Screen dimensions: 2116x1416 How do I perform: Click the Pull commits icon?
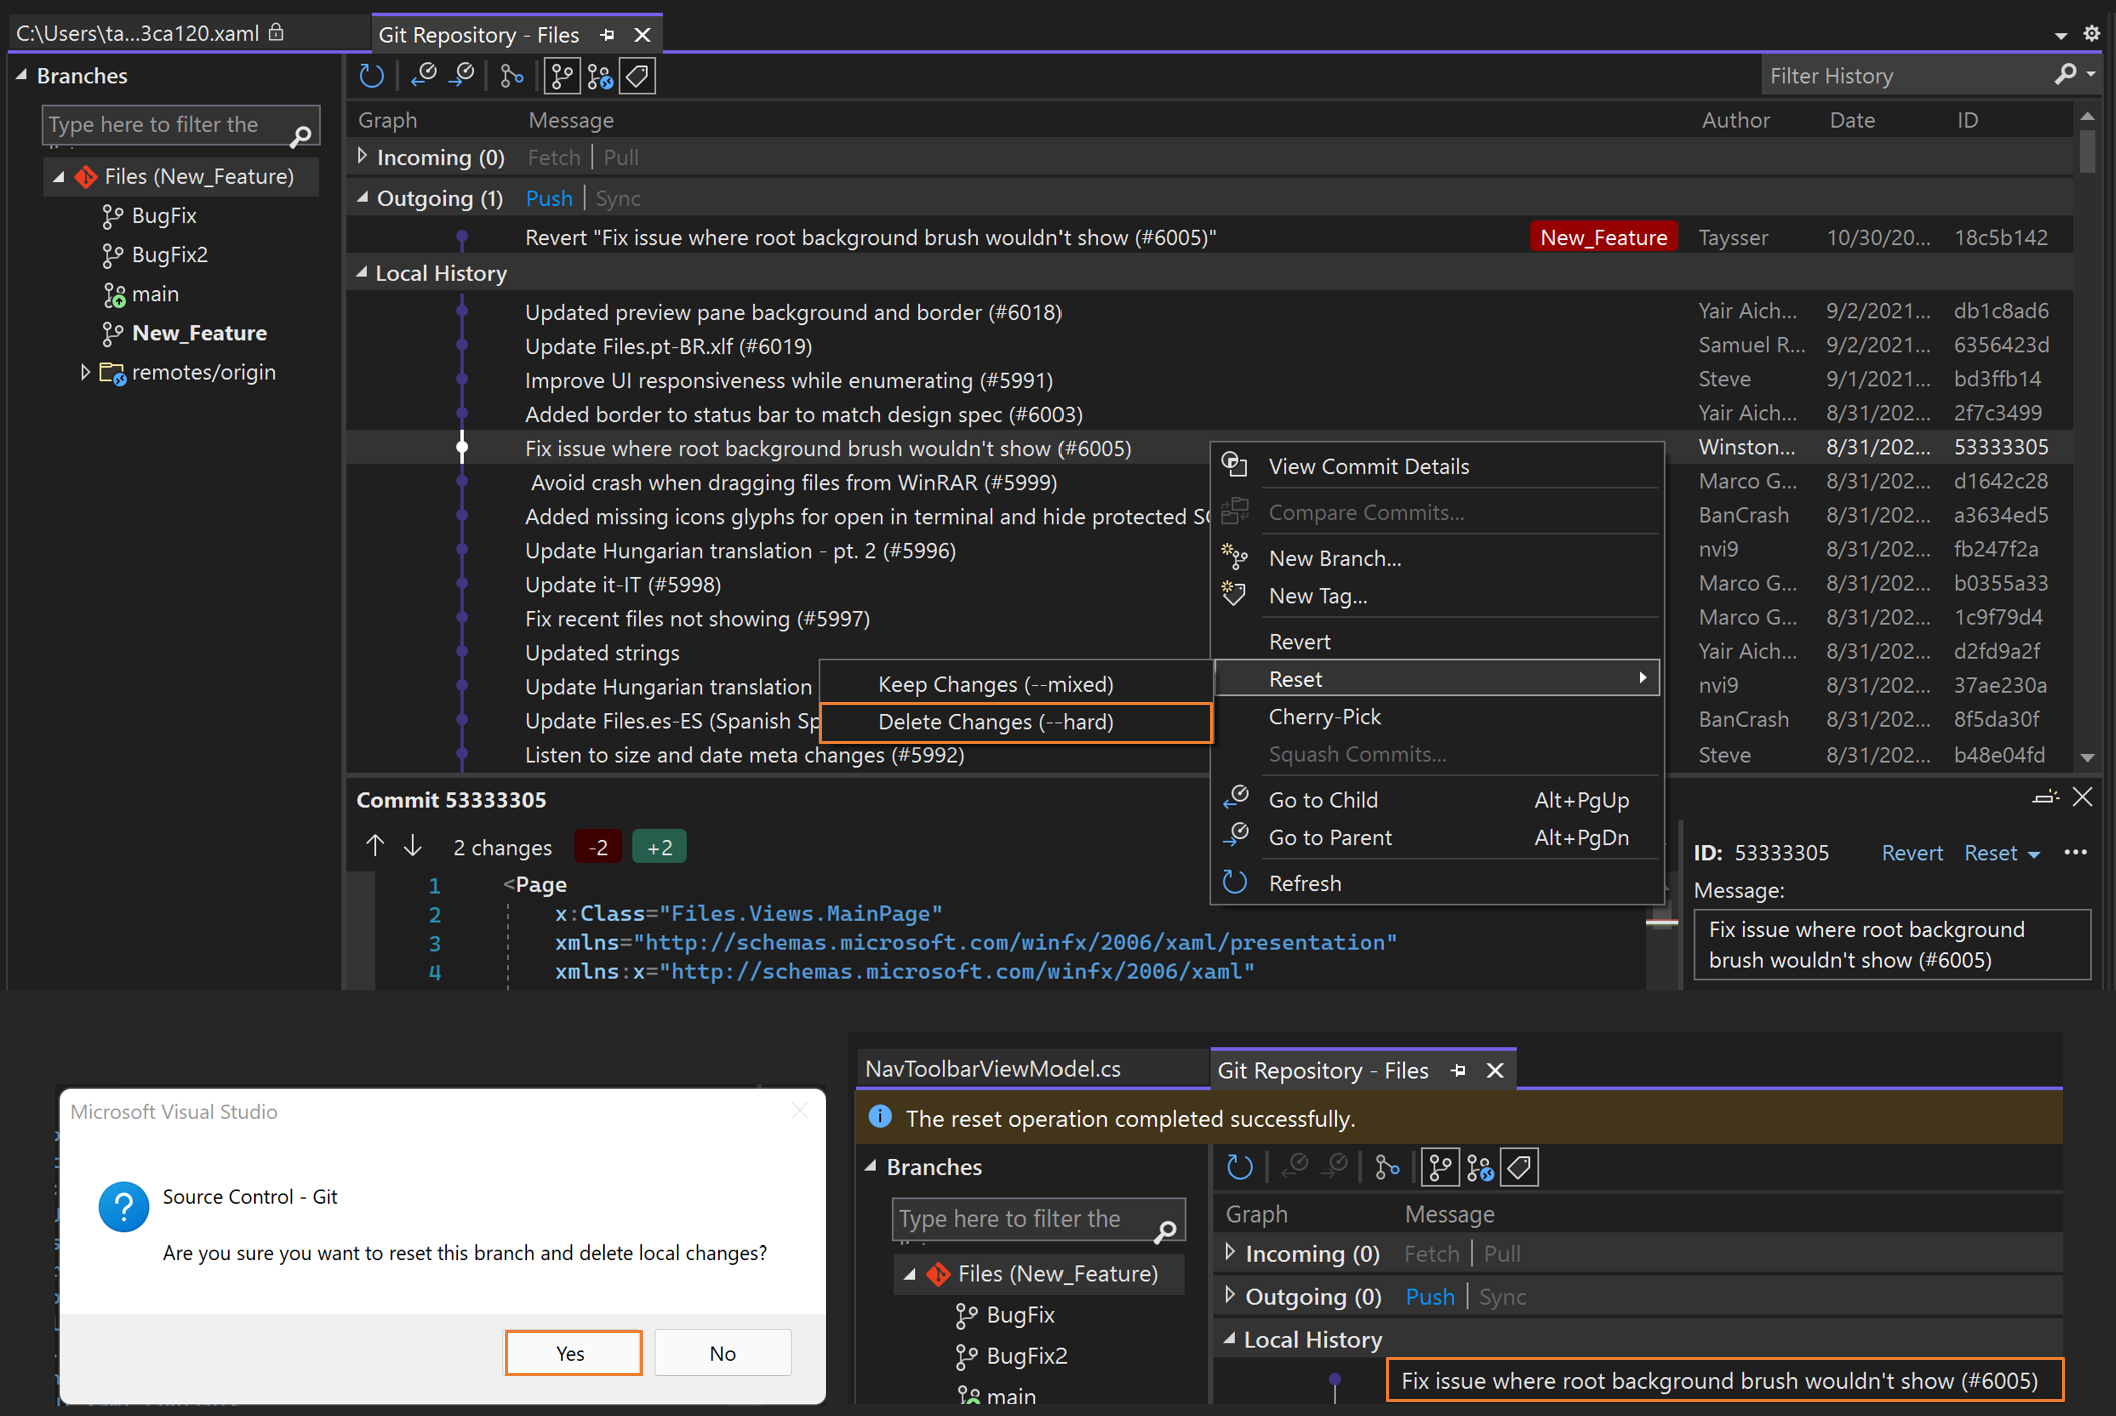(428, 76)
